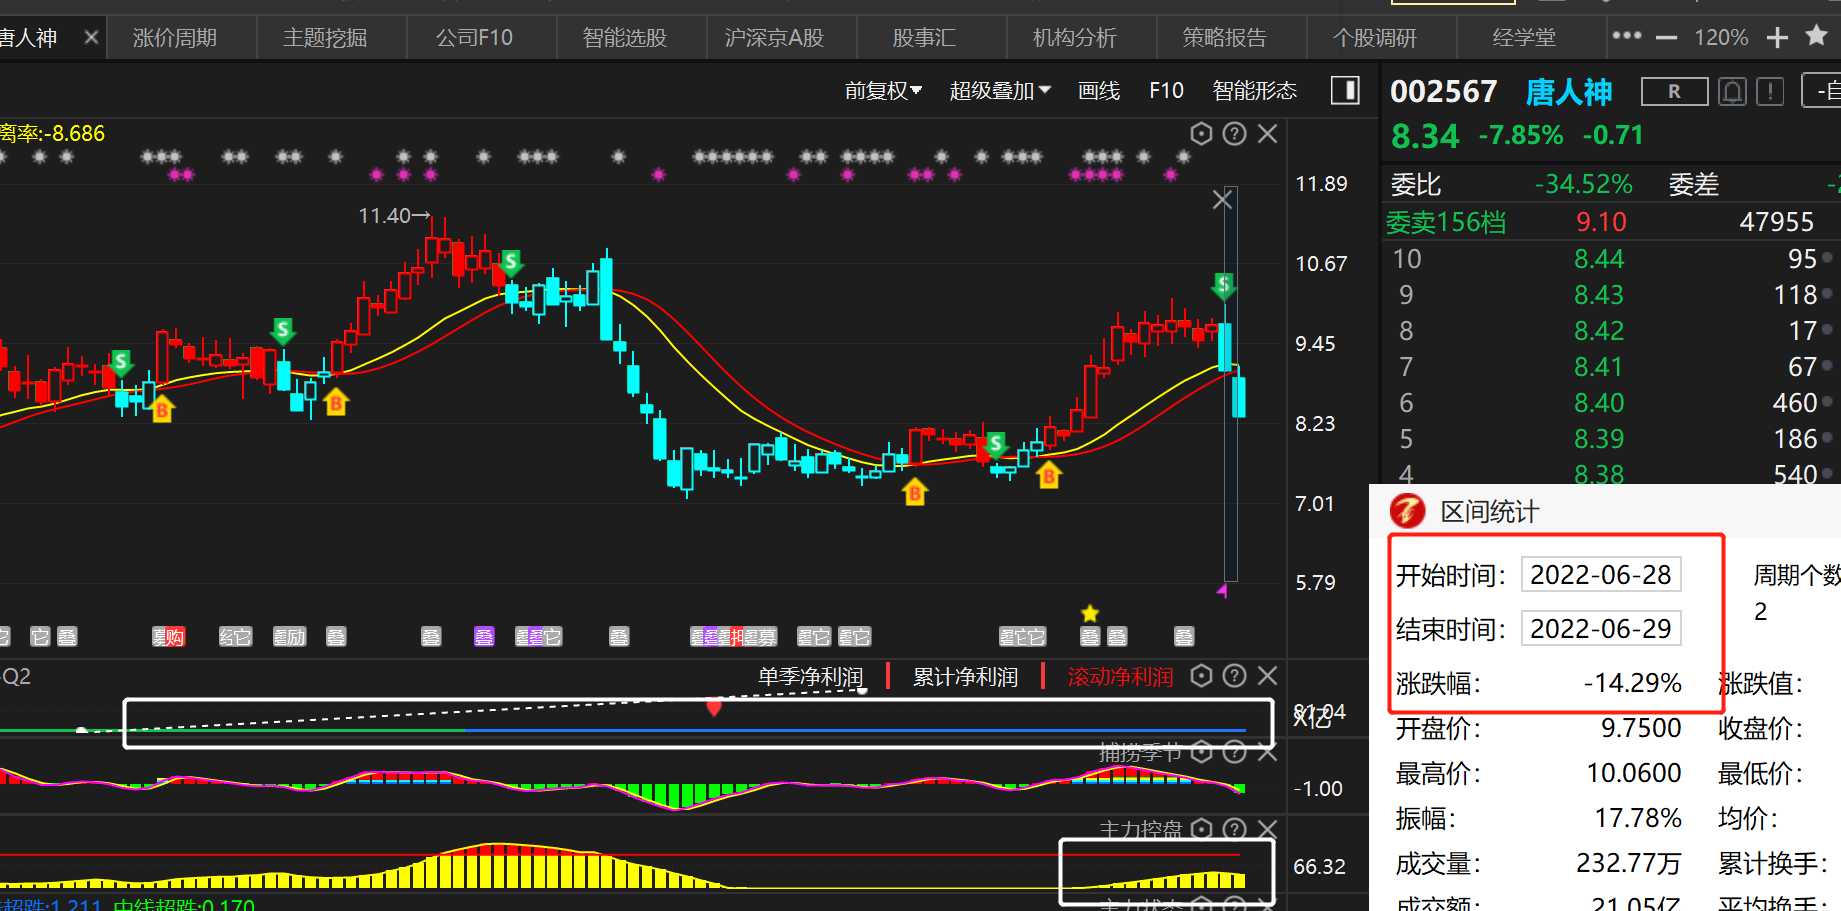Image resolution: width=1841 pixels, height=911 pixels.
Task: Expand the 超级叠加 dropdown
Action: click(x=1000, y=91)
